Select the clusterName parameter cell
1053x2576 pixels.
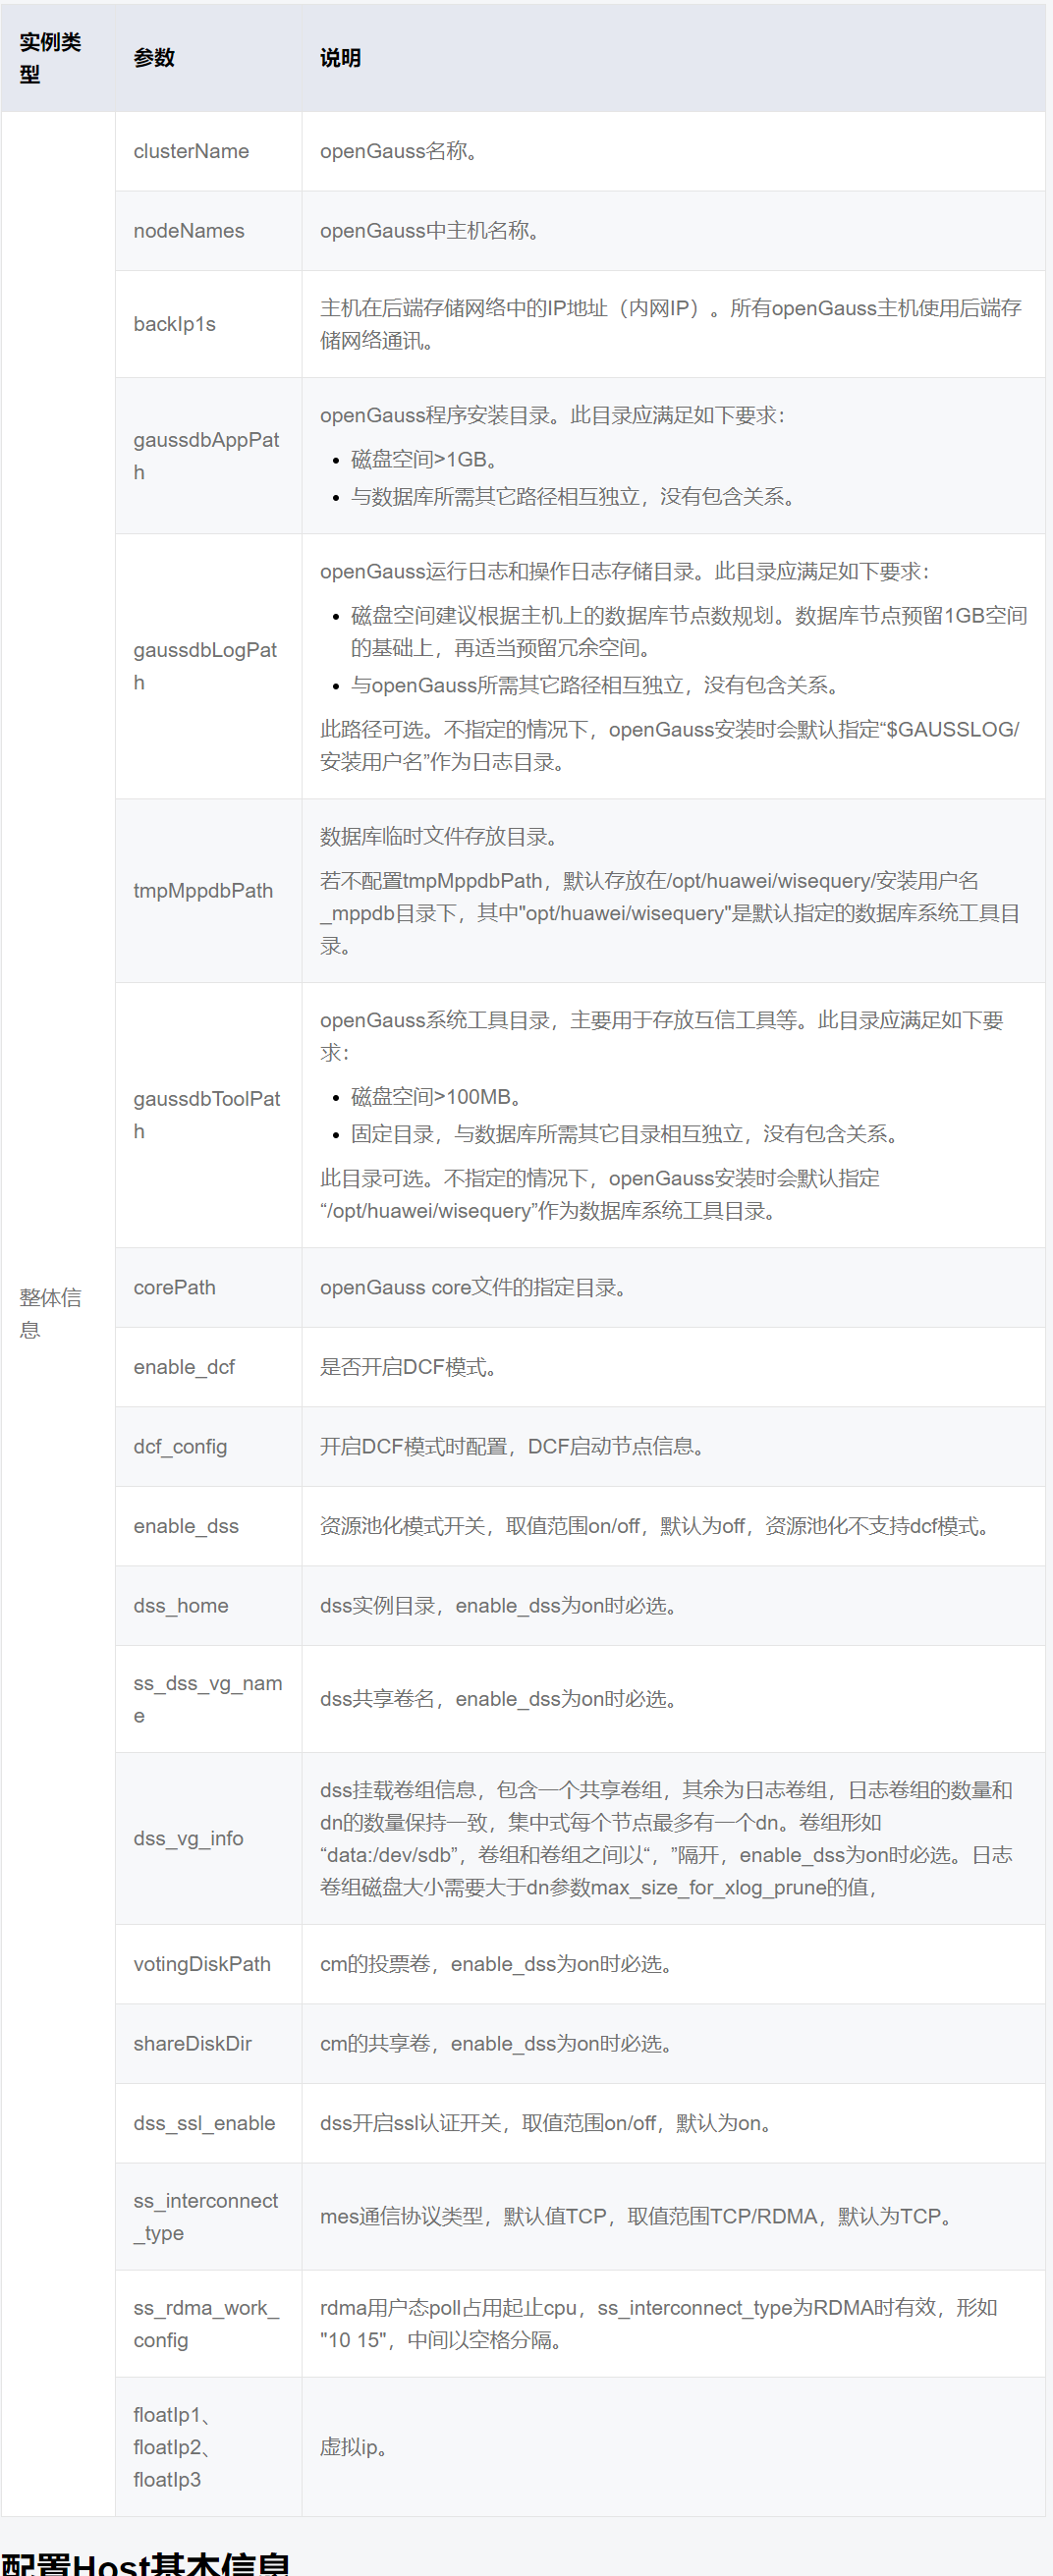pos(208,151)
